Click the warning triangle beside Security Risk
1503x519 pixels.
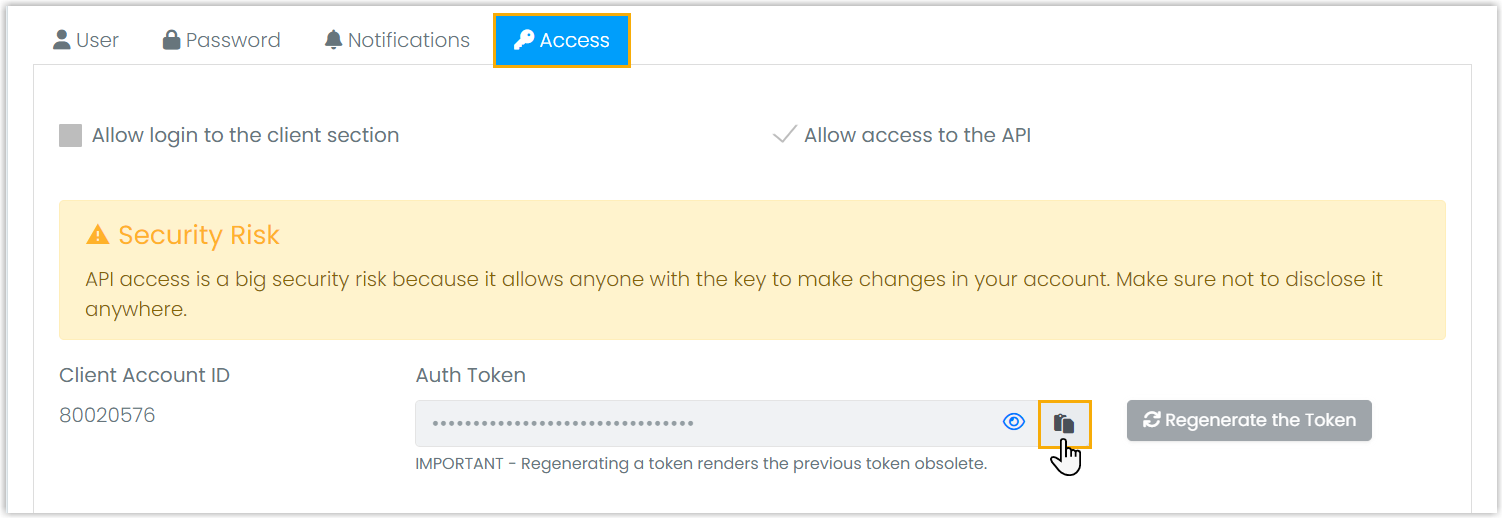click(97, 235)
